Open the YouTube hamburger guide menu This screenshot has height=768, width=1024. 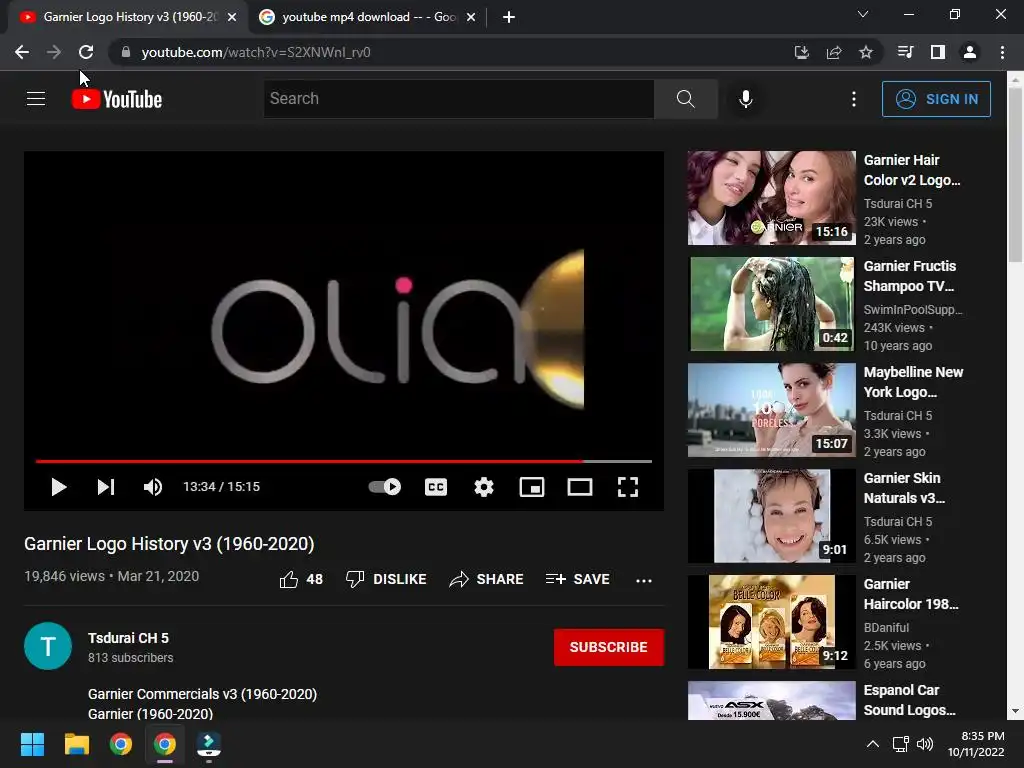click(x=36, y=99)
